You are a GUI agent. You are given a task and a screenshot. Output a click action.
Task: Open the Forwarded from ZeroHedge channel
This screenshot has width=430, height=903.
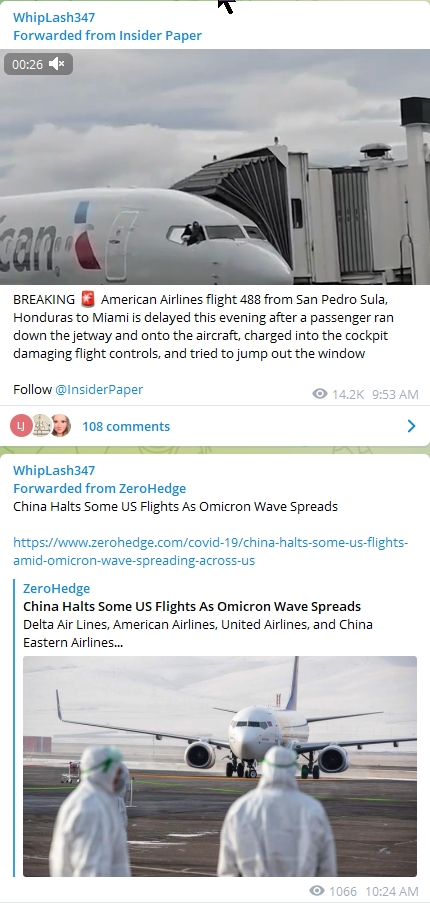[100, 488]
